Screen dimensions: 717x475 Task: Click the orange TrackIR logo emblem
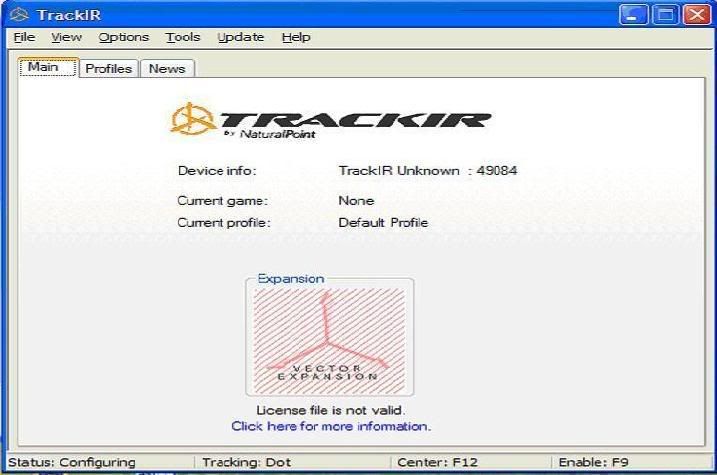pyautogui.click(x=192, y=119)
